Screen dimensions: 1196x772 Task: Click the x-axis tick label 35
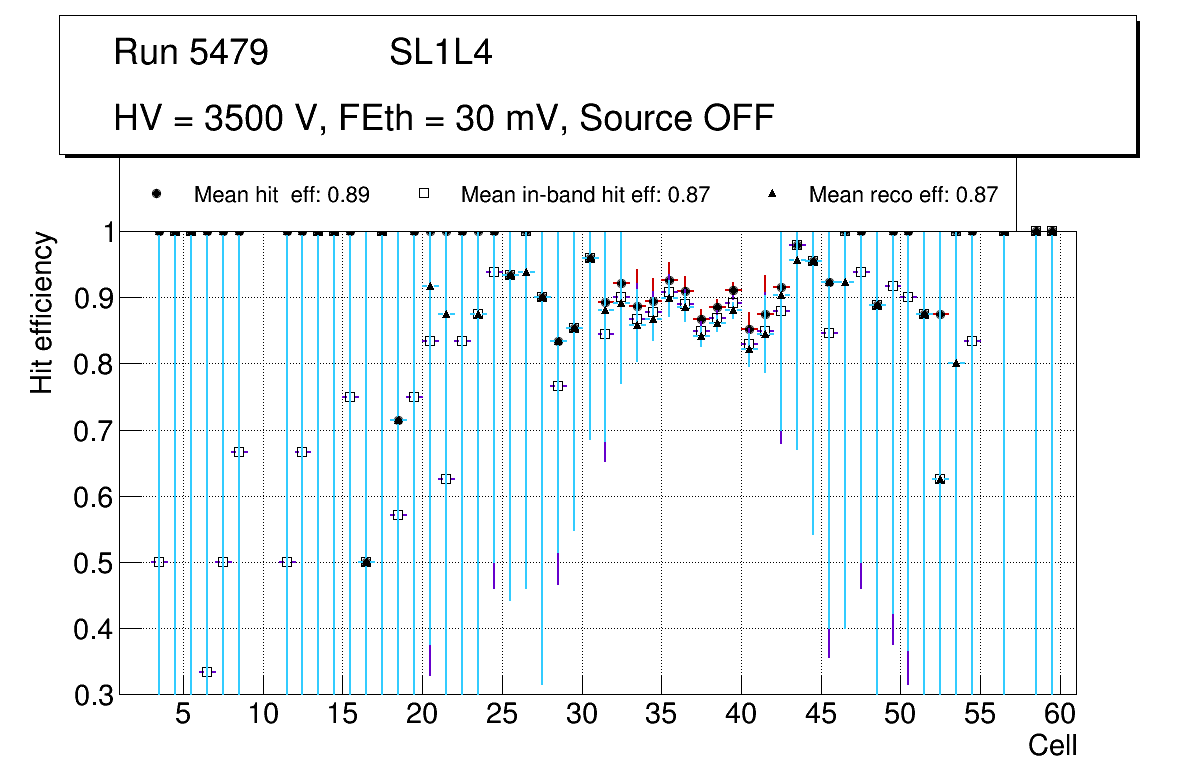pos(661,714)
